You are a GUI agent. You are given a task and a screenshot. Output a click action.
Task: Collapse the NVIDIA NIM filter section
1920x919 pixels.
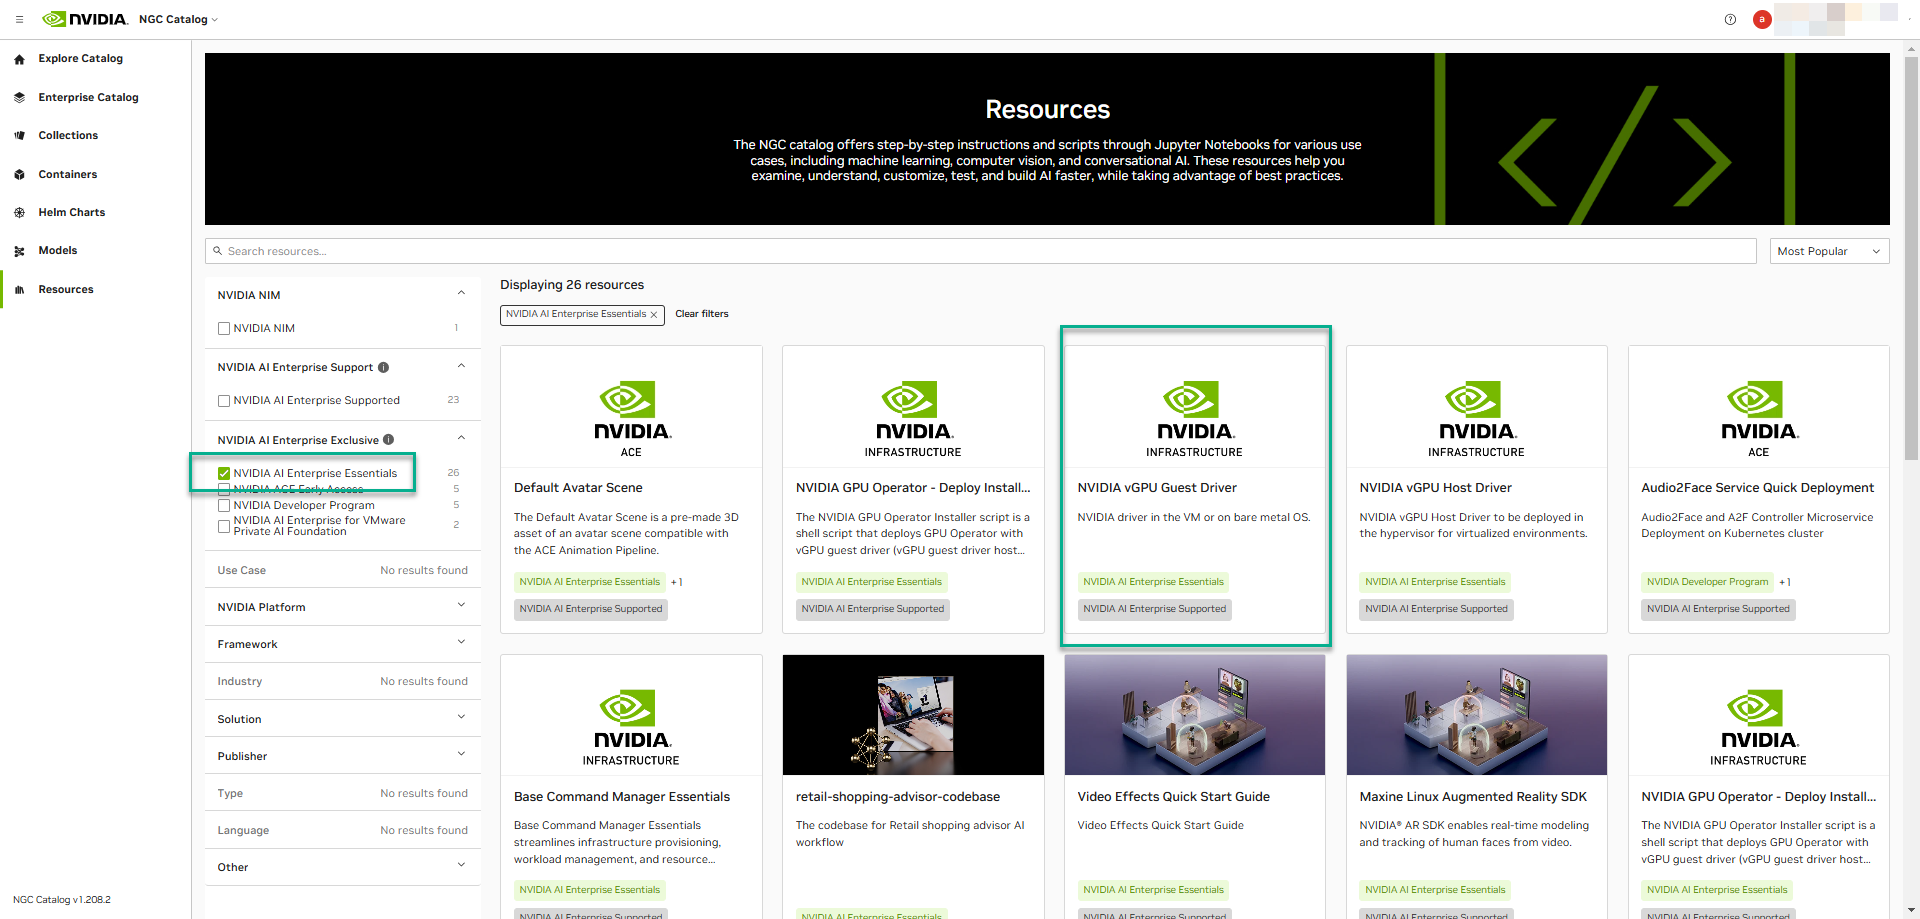pos(461,293)
